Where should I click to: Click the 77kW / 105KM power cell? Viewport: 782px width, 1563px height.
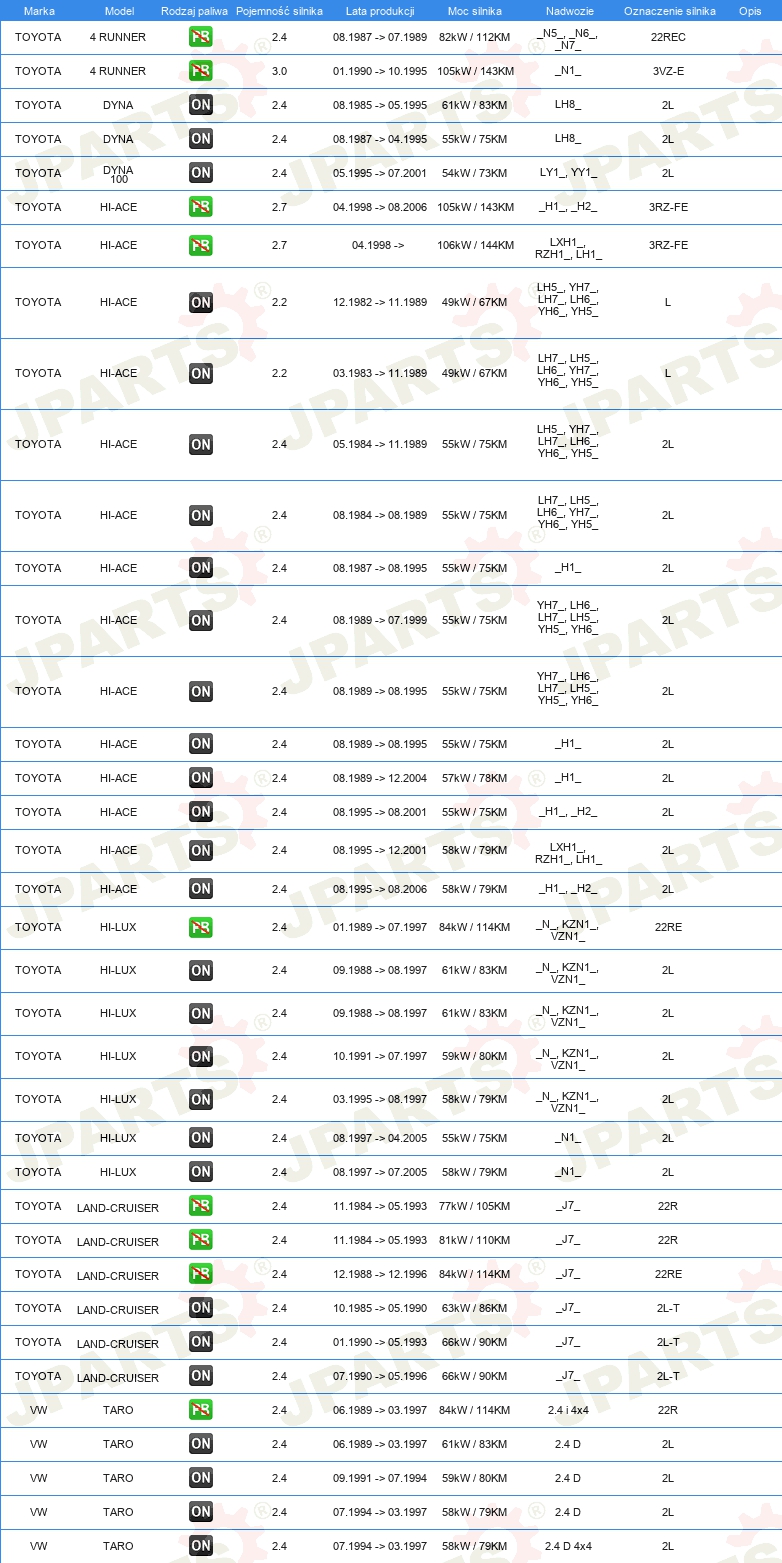click(x=475, y=1206)
